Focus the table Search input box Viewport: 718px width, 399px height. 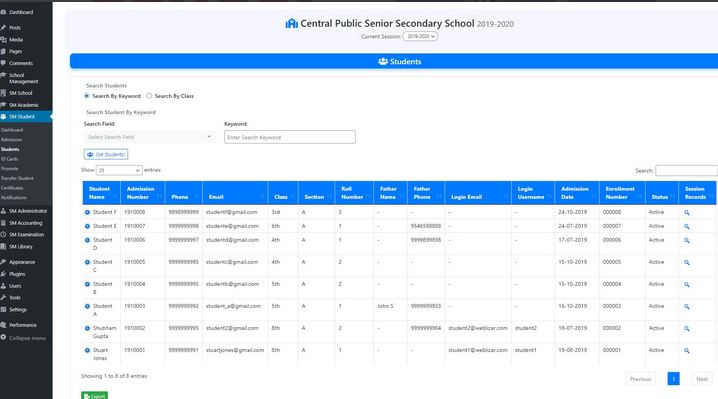686,170
